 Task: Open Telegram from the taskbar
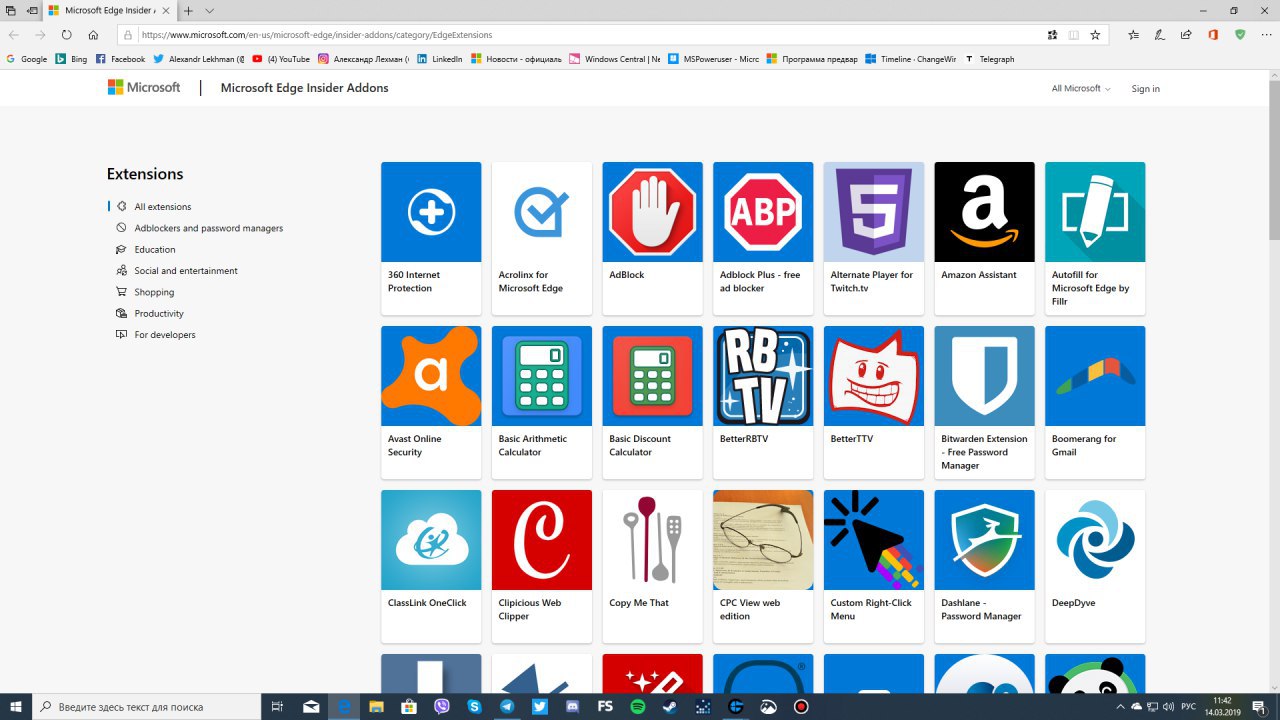click(x=507, y=706)
